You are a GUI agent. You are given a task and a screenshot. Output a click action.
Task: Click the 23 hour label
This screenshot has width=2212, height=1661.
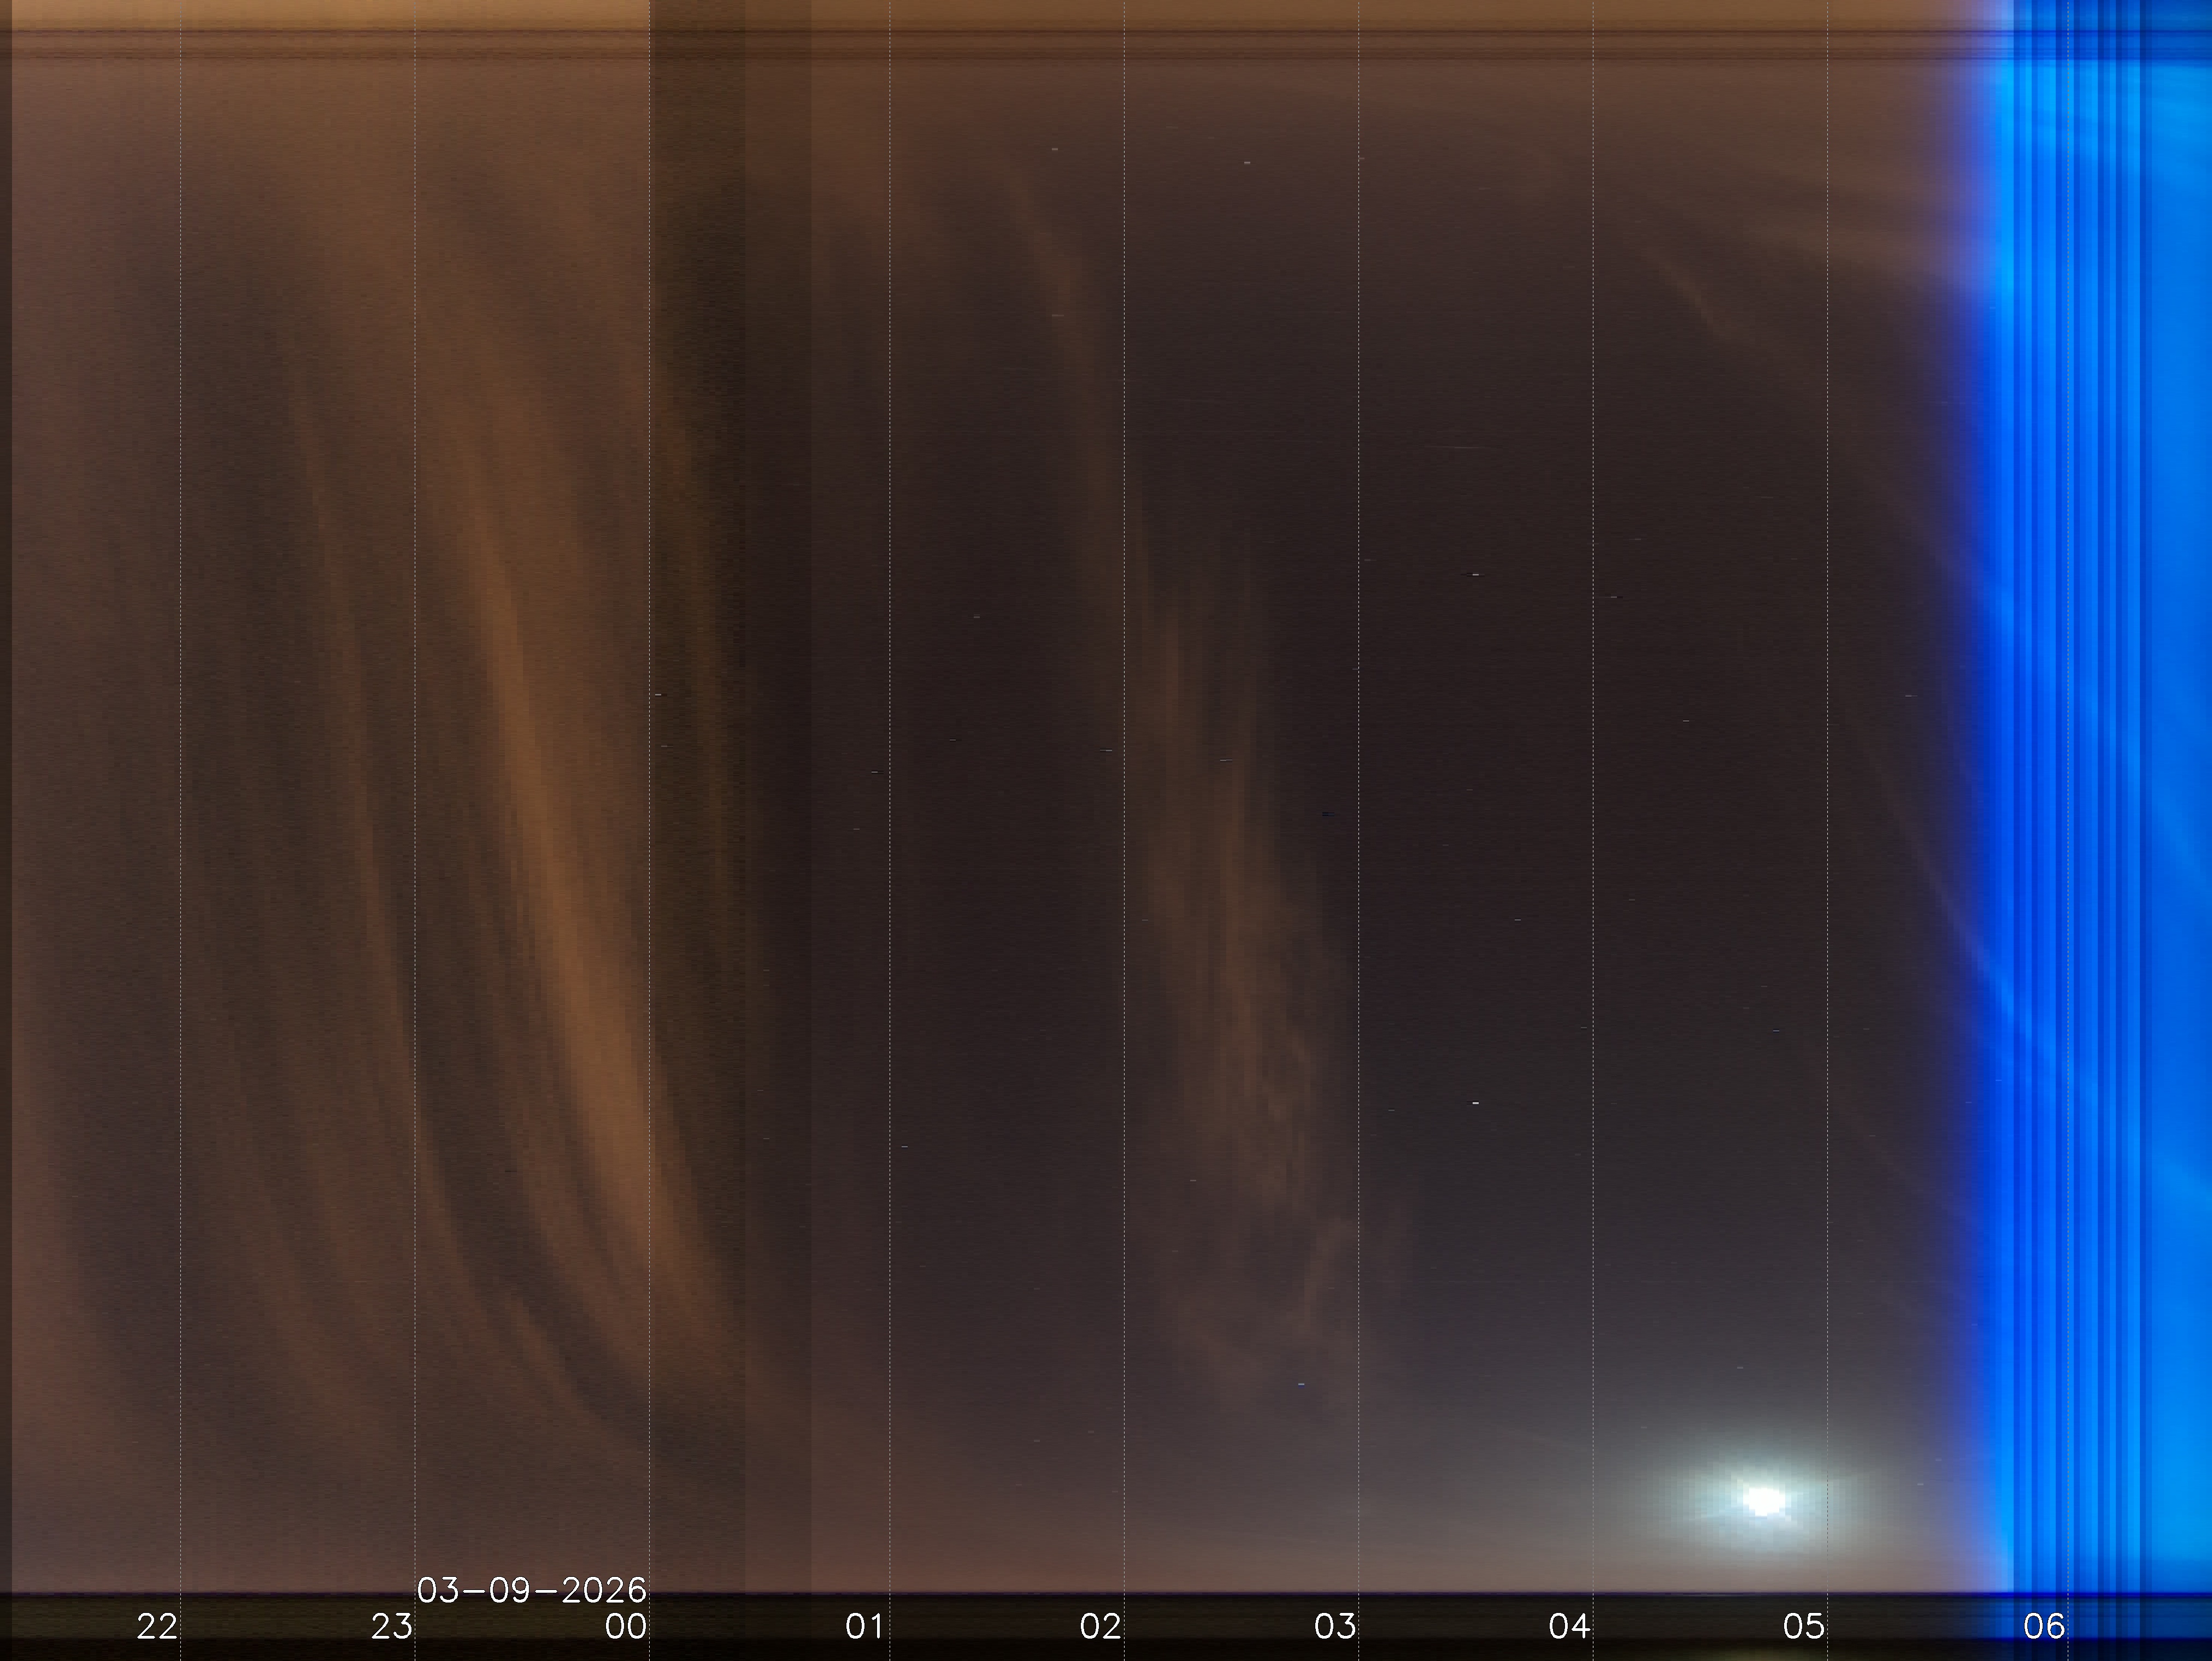[x=391, y=1626]
